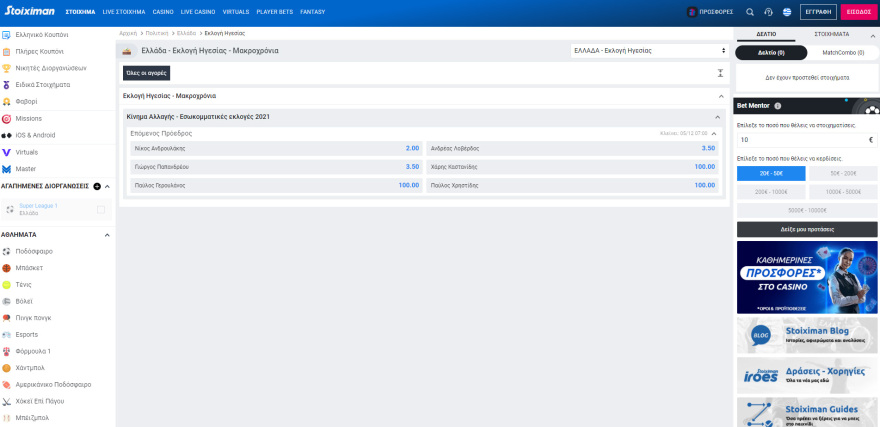Click the help headset icon

tap(768, 12)
